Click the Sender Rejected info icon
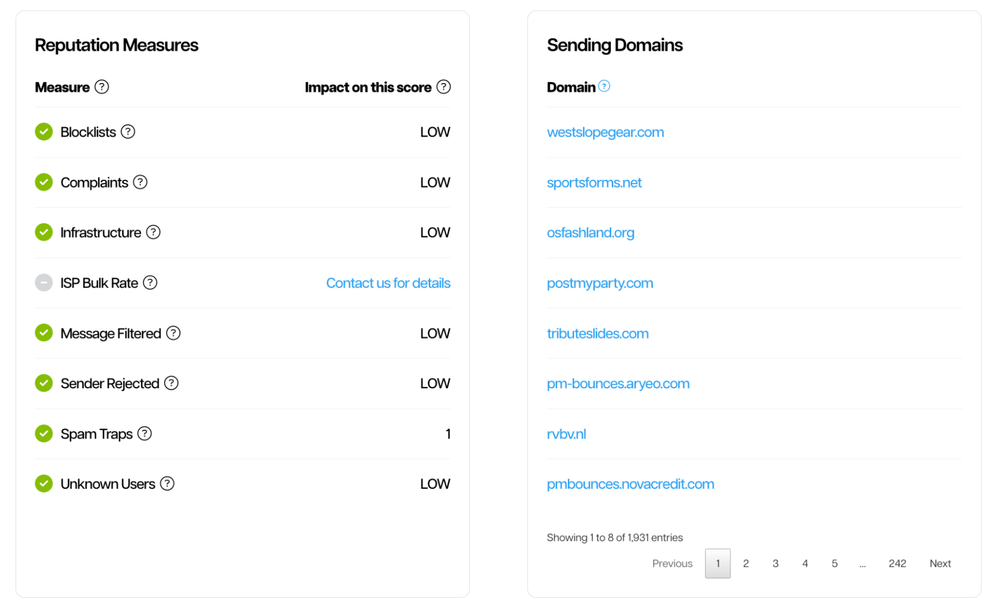 [171, 383]
